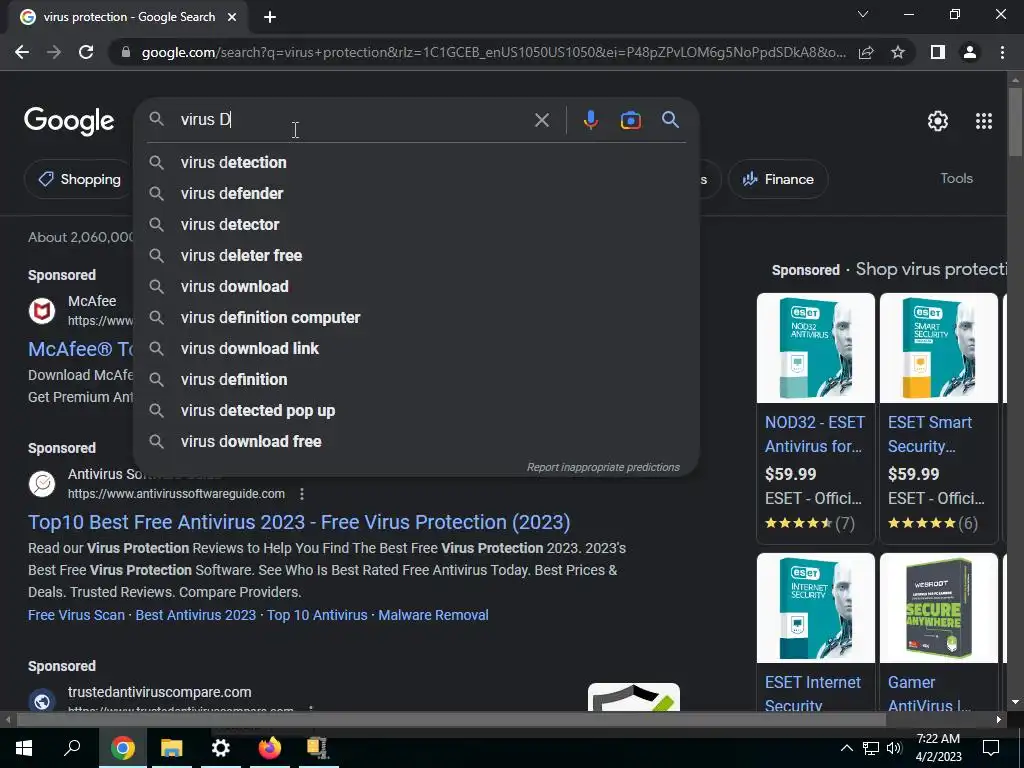The height and width of the screenshot is (768, 1024).
Task: Click the blue magnifier search button
Action: [x=670, y=120]
